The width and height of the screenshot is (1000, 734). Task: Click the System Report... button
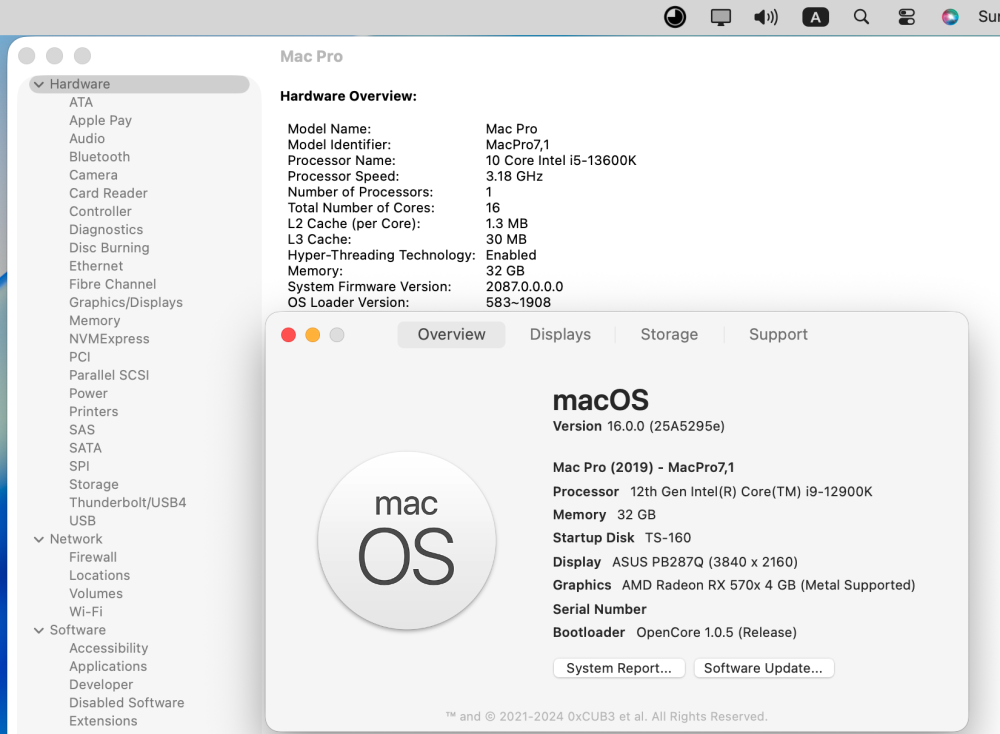(x=619, y=668)
